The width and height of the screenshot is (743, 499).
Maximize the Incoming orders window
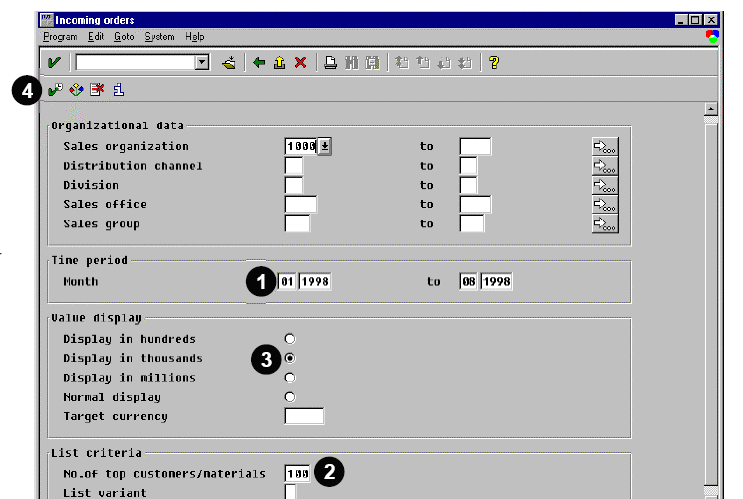[695, 20]
